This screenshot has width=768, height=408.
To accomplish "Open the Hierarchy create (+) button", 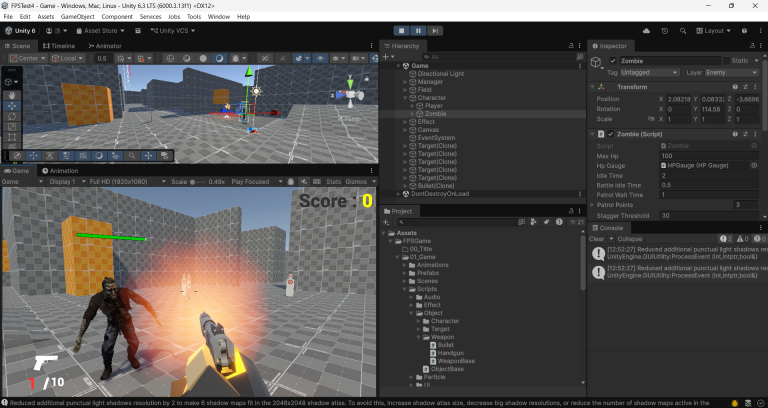I will (x=388, y=57).
